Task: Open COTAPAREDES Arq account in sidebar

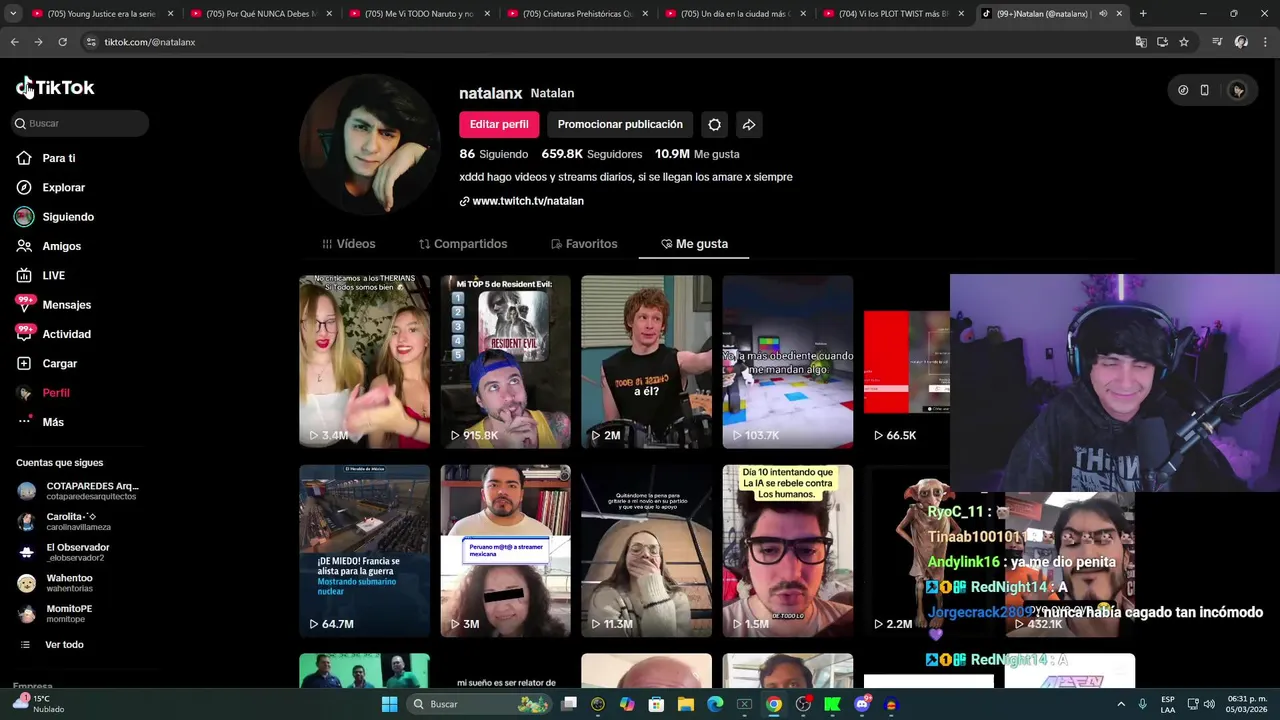Action: point(80,491)
